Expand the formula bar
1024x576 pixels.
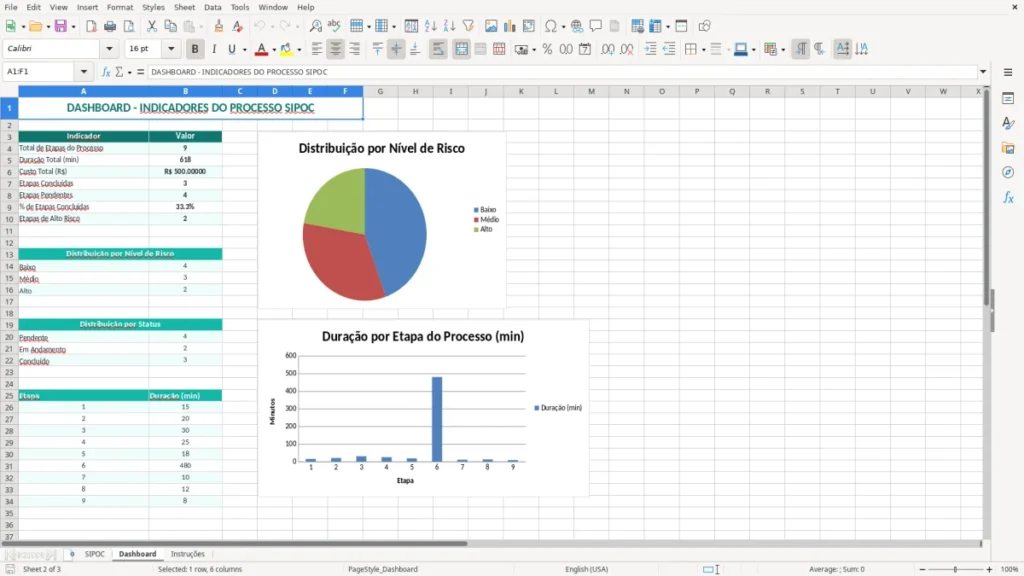[x=983, y=72]
